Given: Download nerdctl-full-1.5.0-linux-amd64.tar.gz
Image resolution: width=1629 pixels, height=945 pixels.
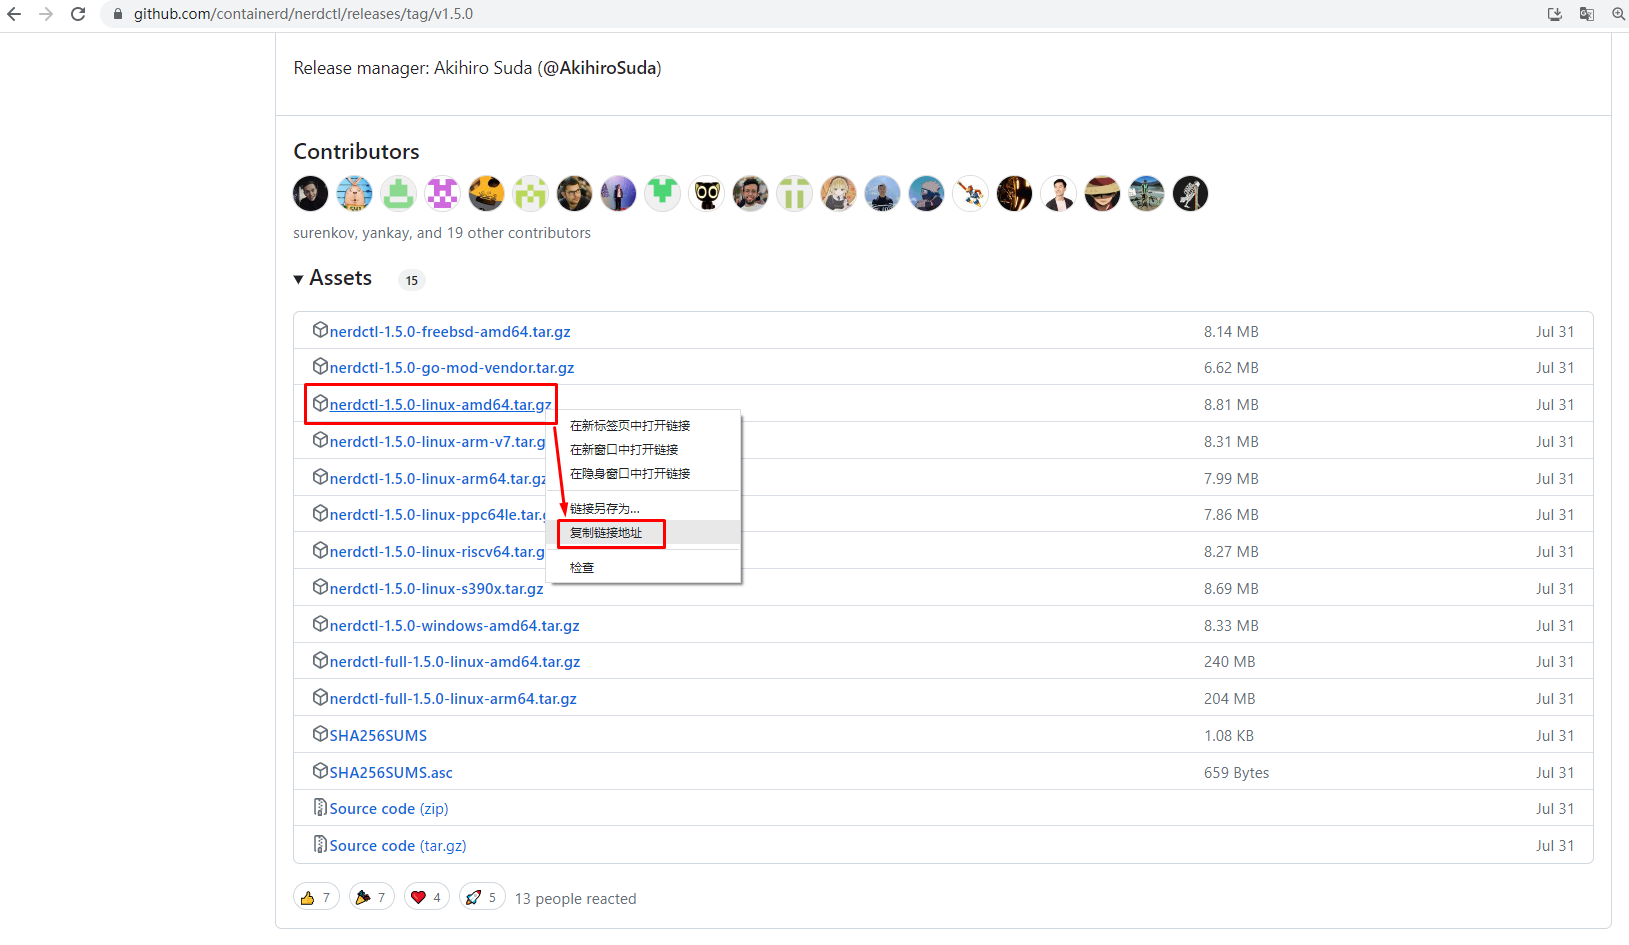Looking at the screenshot, I should pos(455,662).
